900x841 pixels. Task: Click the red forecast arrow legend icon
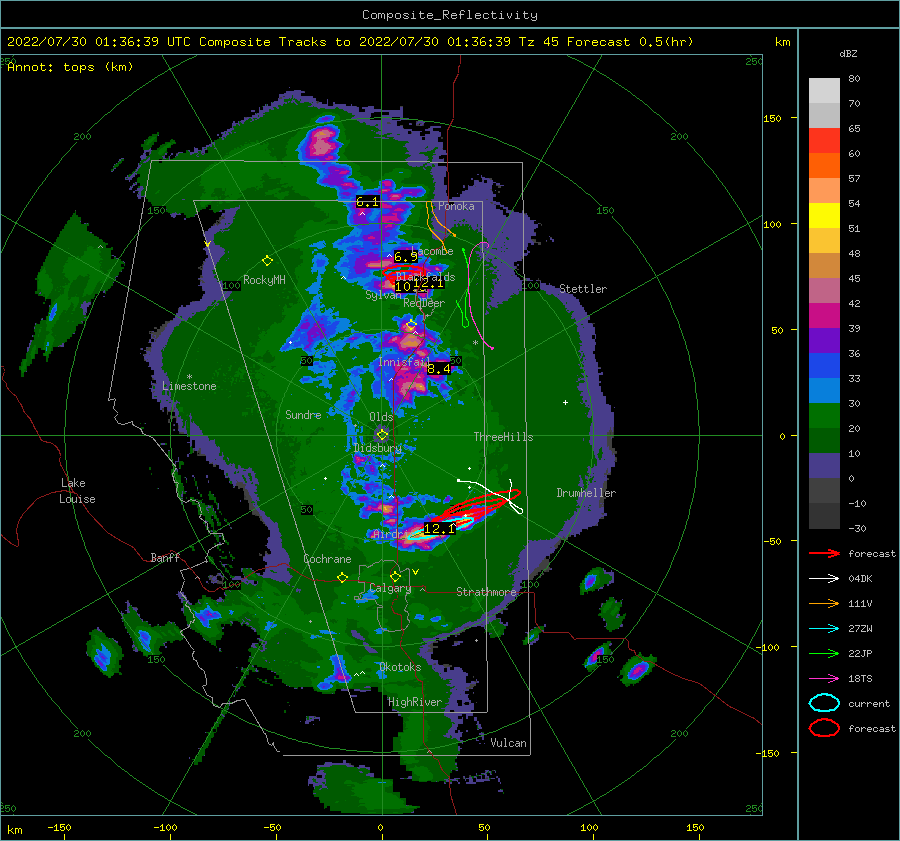(824, 553)
